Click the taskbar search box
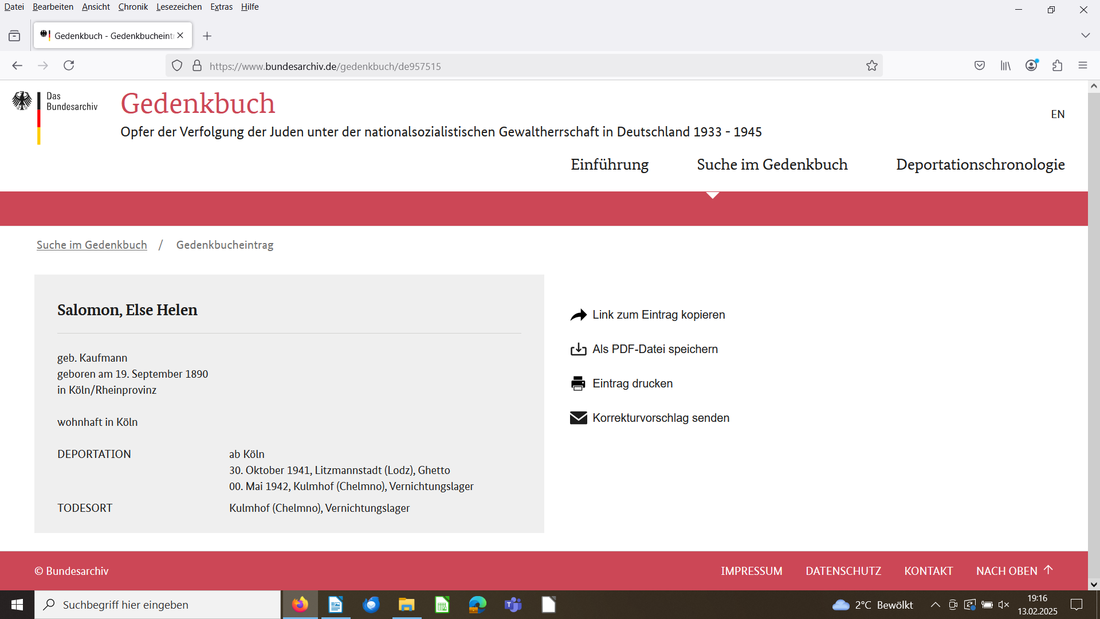The image size is (1100, 619). coord(158,604)
